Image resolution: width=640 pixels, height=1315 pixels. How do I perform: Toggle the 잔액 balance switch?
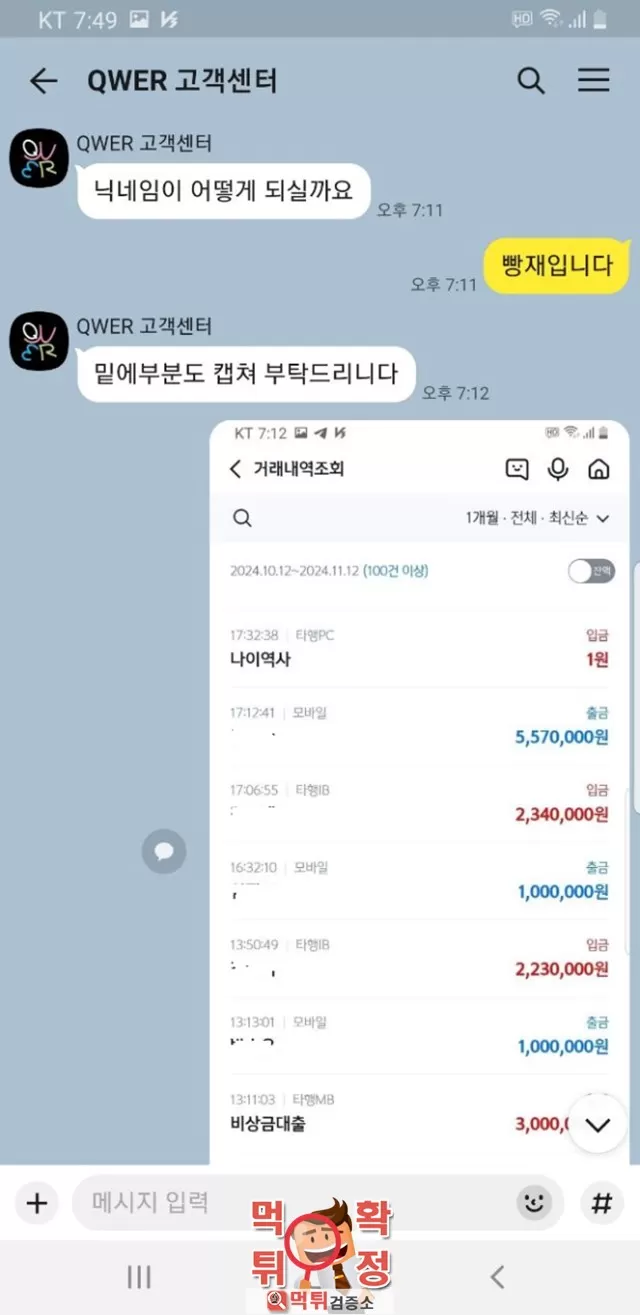pos(591,571)
